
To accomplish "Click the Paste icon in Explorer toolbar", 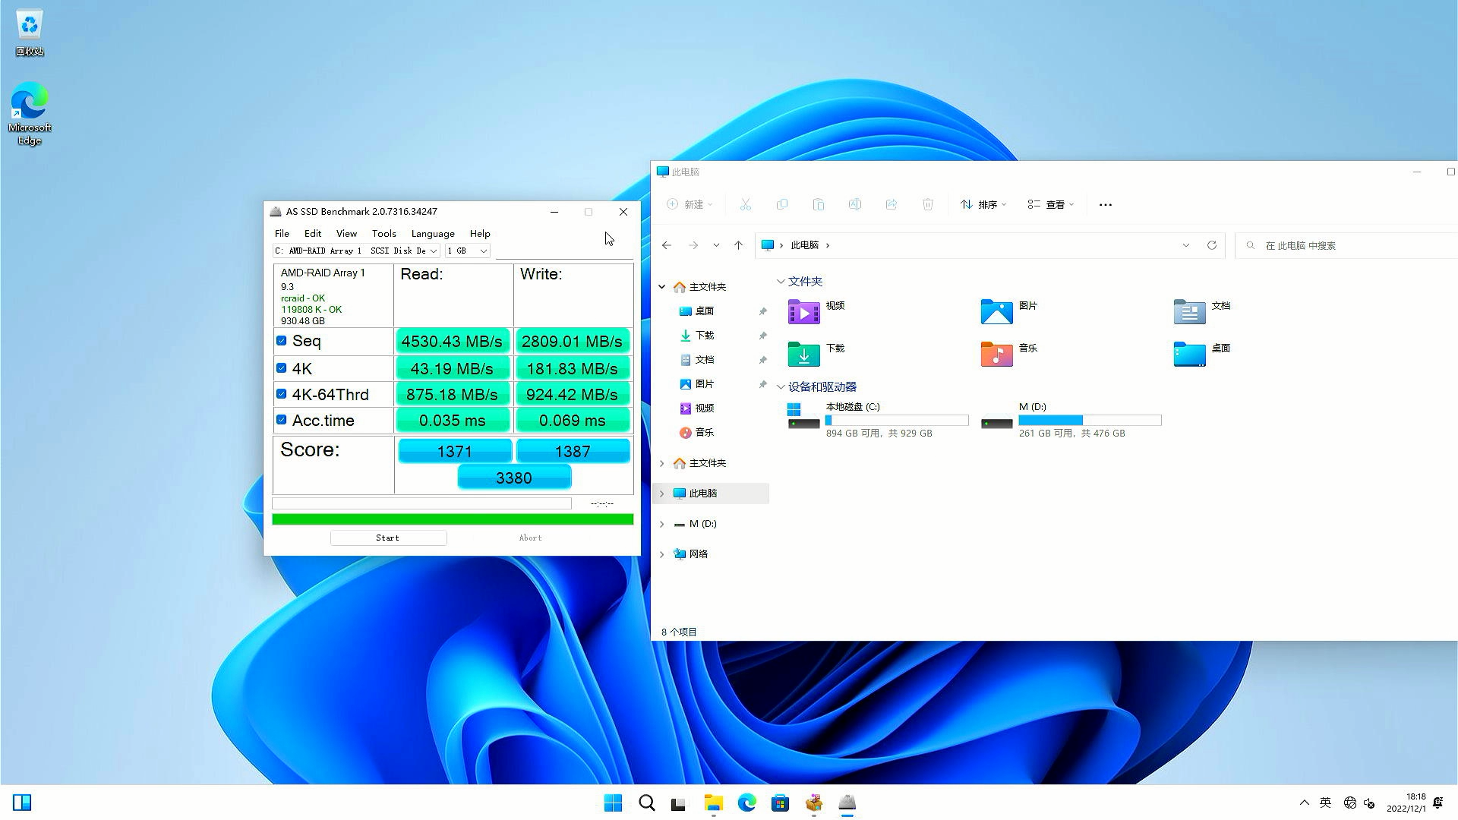I will [818, 204].
